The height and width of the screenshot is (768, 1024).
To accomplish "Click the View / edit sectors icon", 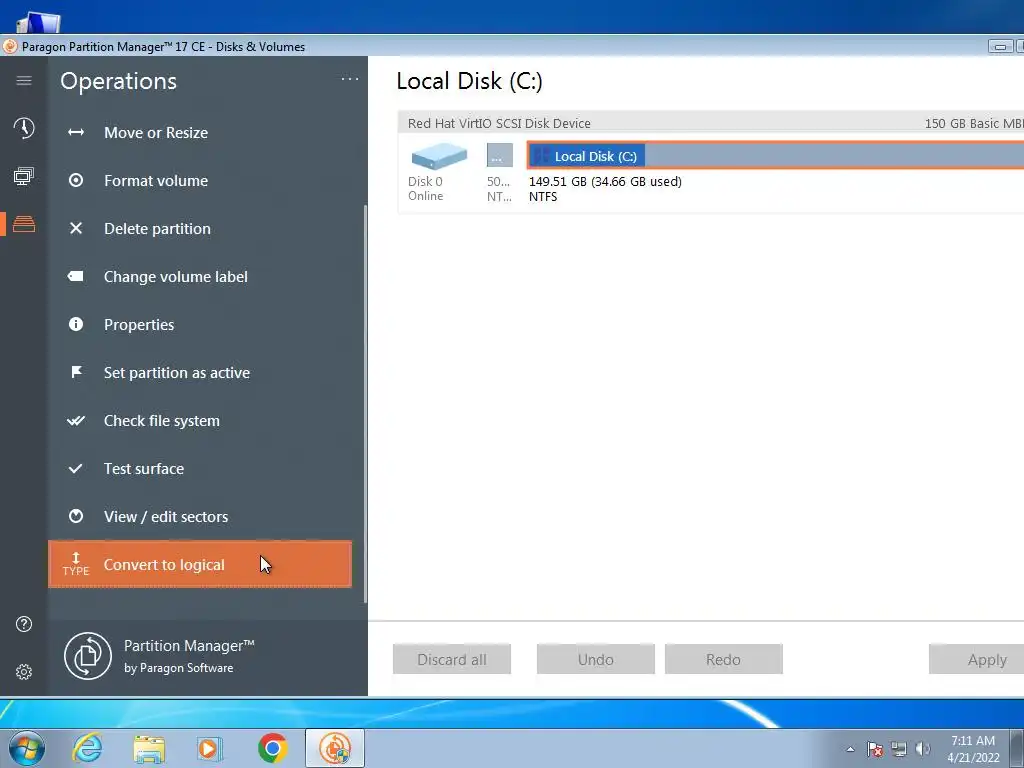I will (x=76, y=517).
